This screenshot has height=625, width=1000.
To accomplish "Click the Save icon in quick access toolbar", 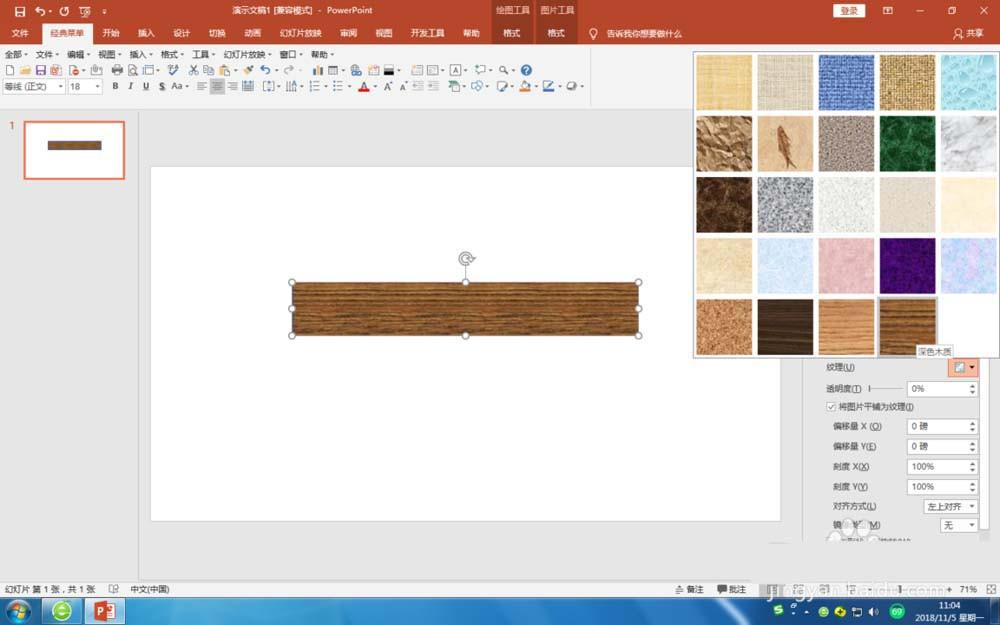I will click(x=20, y=11).
